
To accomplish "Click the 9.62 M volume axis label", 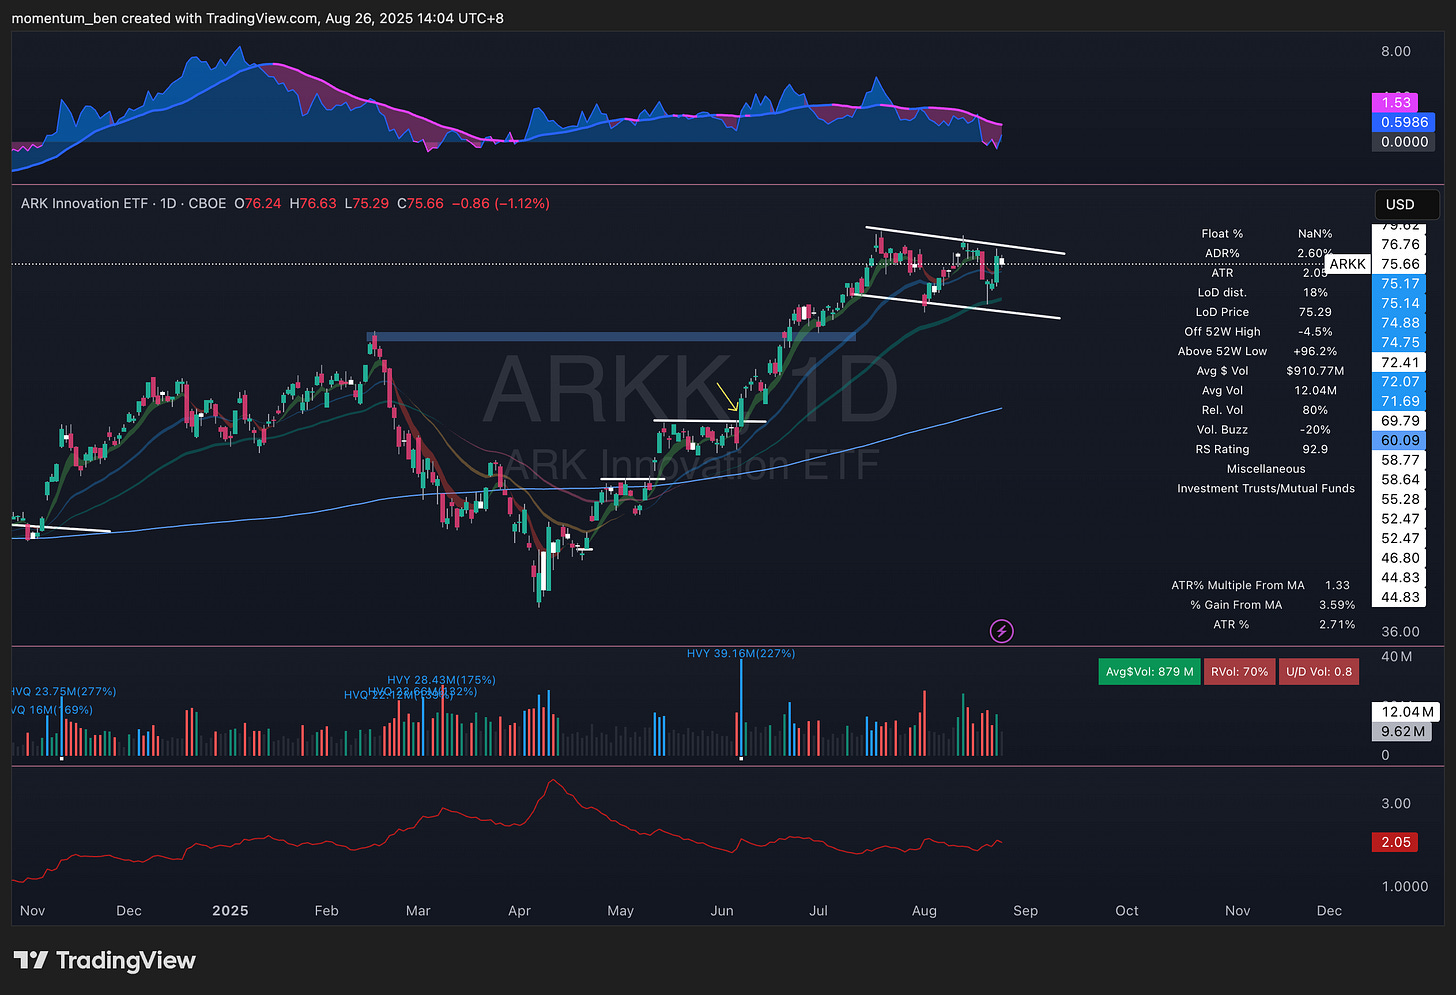I will point(1402,731).
